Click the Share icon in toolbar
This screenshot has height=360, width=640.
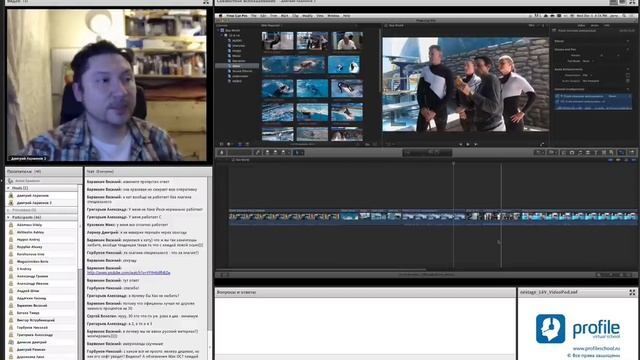pyautogui.click(x=632, y=152)
